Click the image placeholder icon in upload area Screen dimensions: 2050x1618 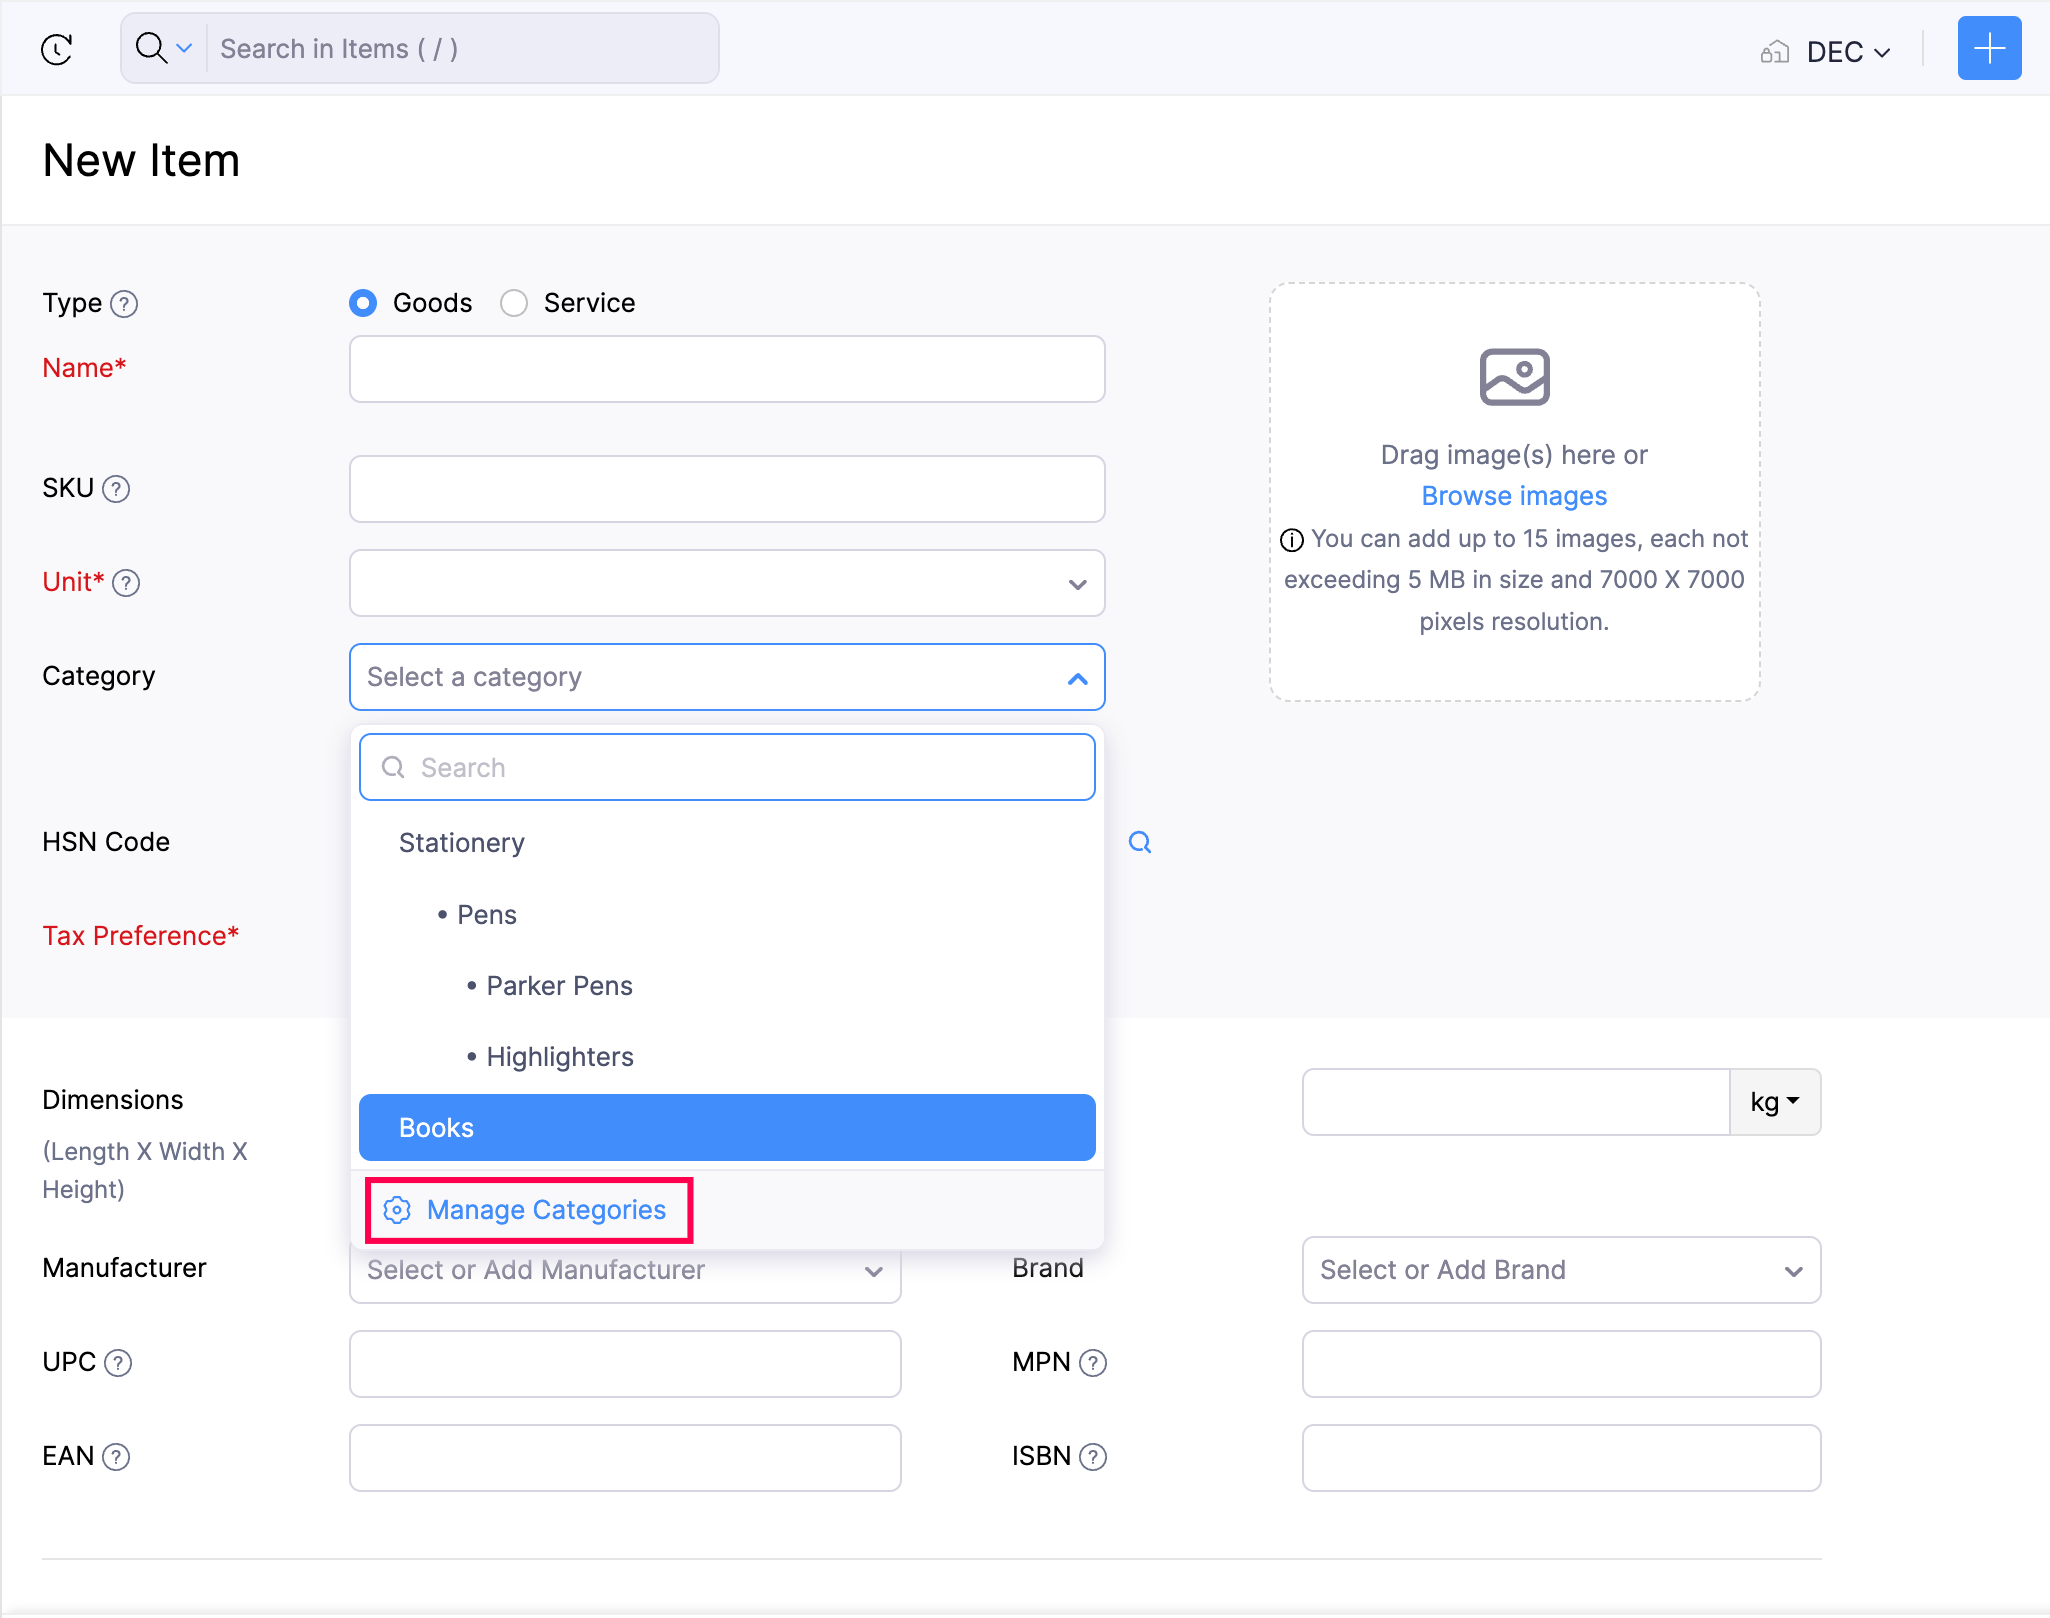(1513, 377)
